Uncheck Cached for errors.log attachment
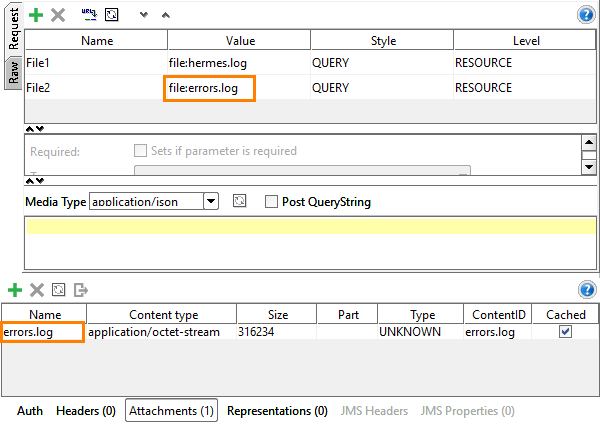Viewport: 600px width, 424px height. 565,331
